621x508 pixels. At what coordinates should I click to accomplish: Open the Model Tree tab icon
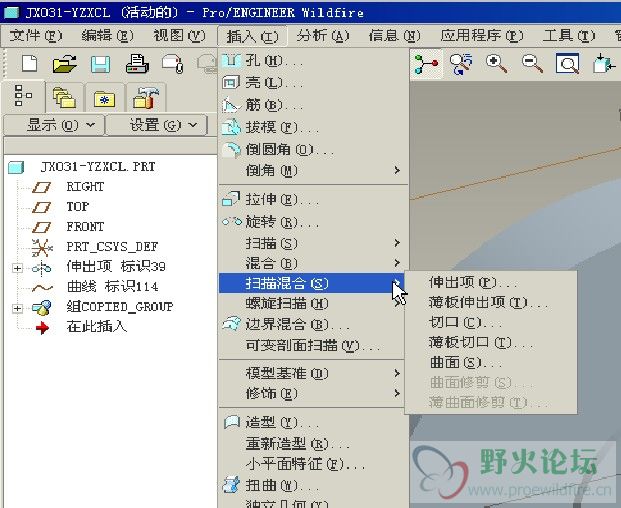pos(23,96)
